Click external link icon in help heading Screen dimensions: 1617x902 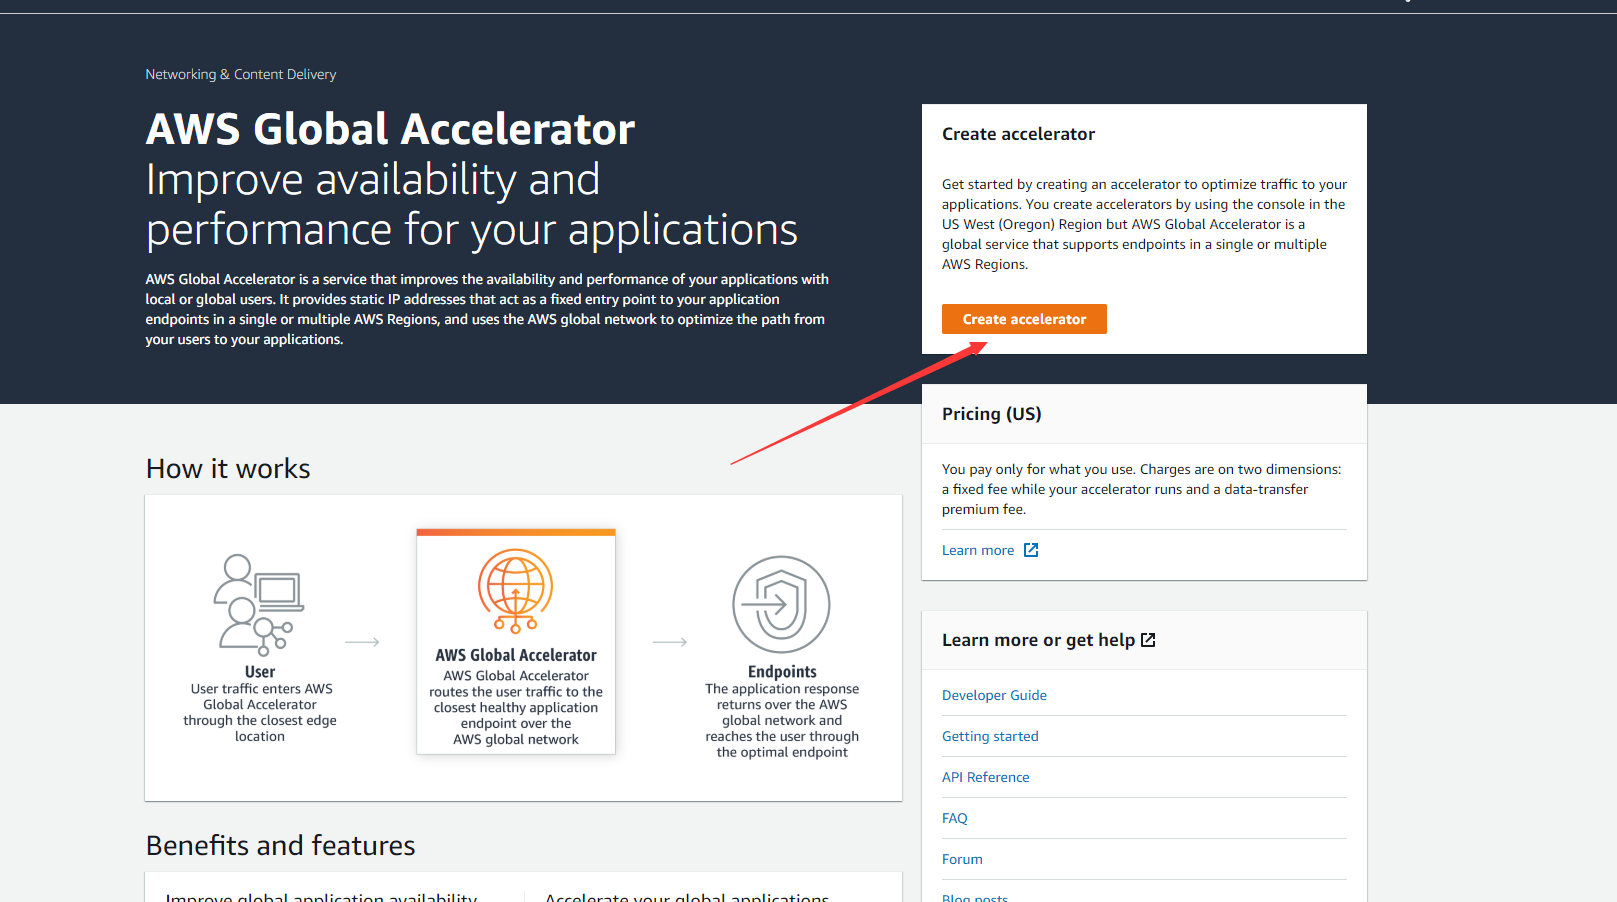pyautogui.click(x=1148, y=640)
